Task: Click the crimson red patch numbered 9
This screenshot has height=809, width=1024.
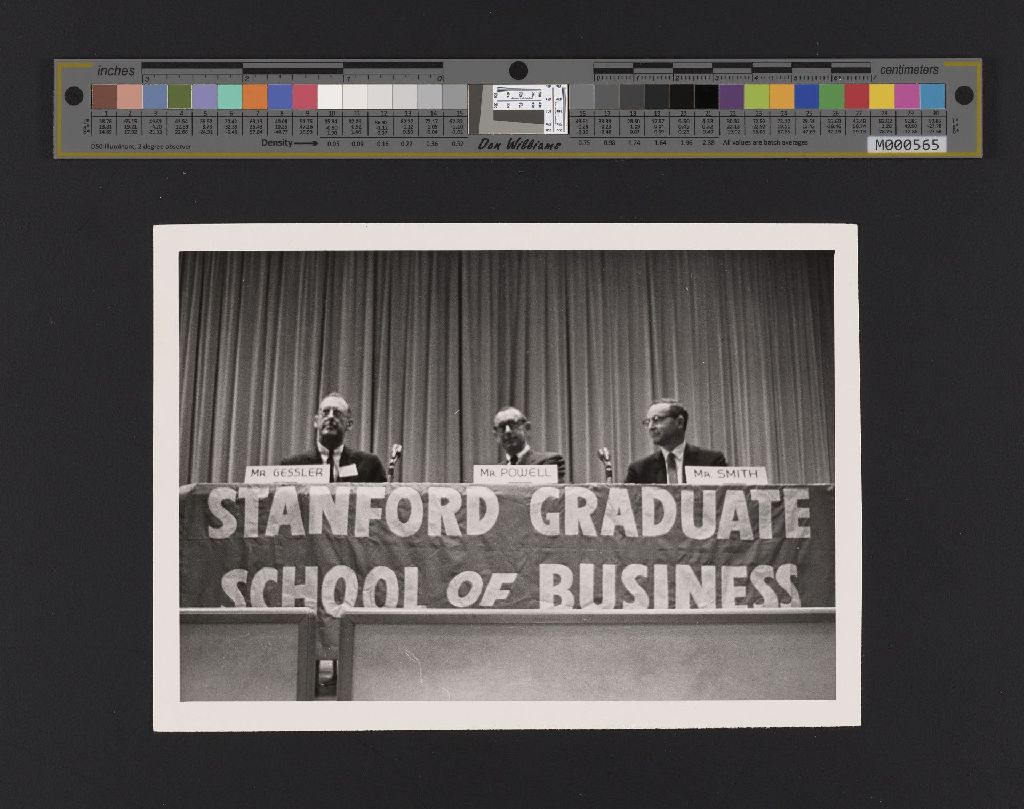Action: 305,97
